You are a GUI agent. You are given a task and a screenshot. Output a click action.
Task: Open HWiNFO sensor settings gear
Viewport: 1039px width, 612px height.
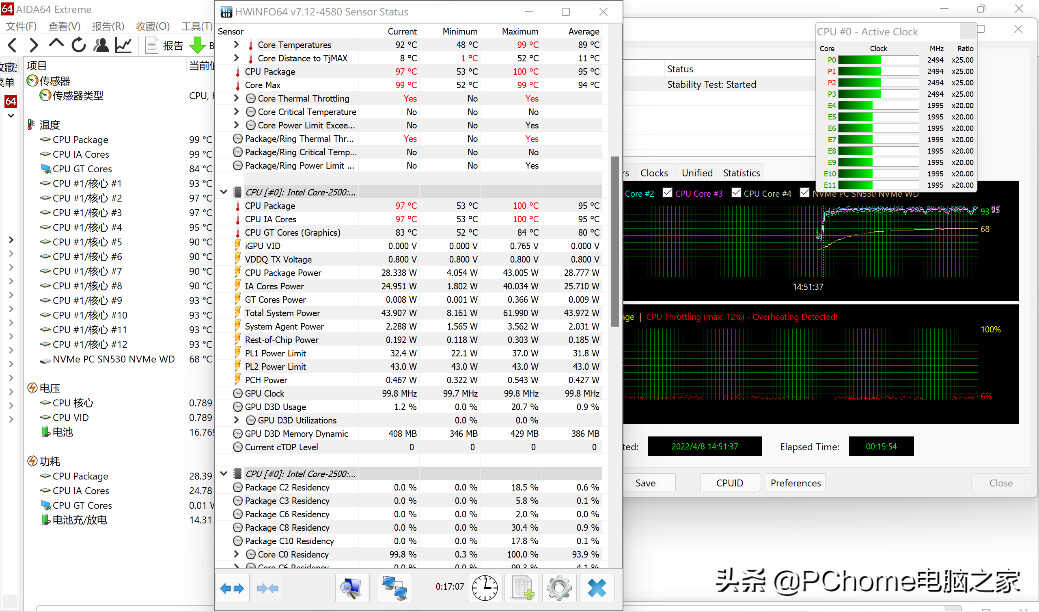click(559, 587)
